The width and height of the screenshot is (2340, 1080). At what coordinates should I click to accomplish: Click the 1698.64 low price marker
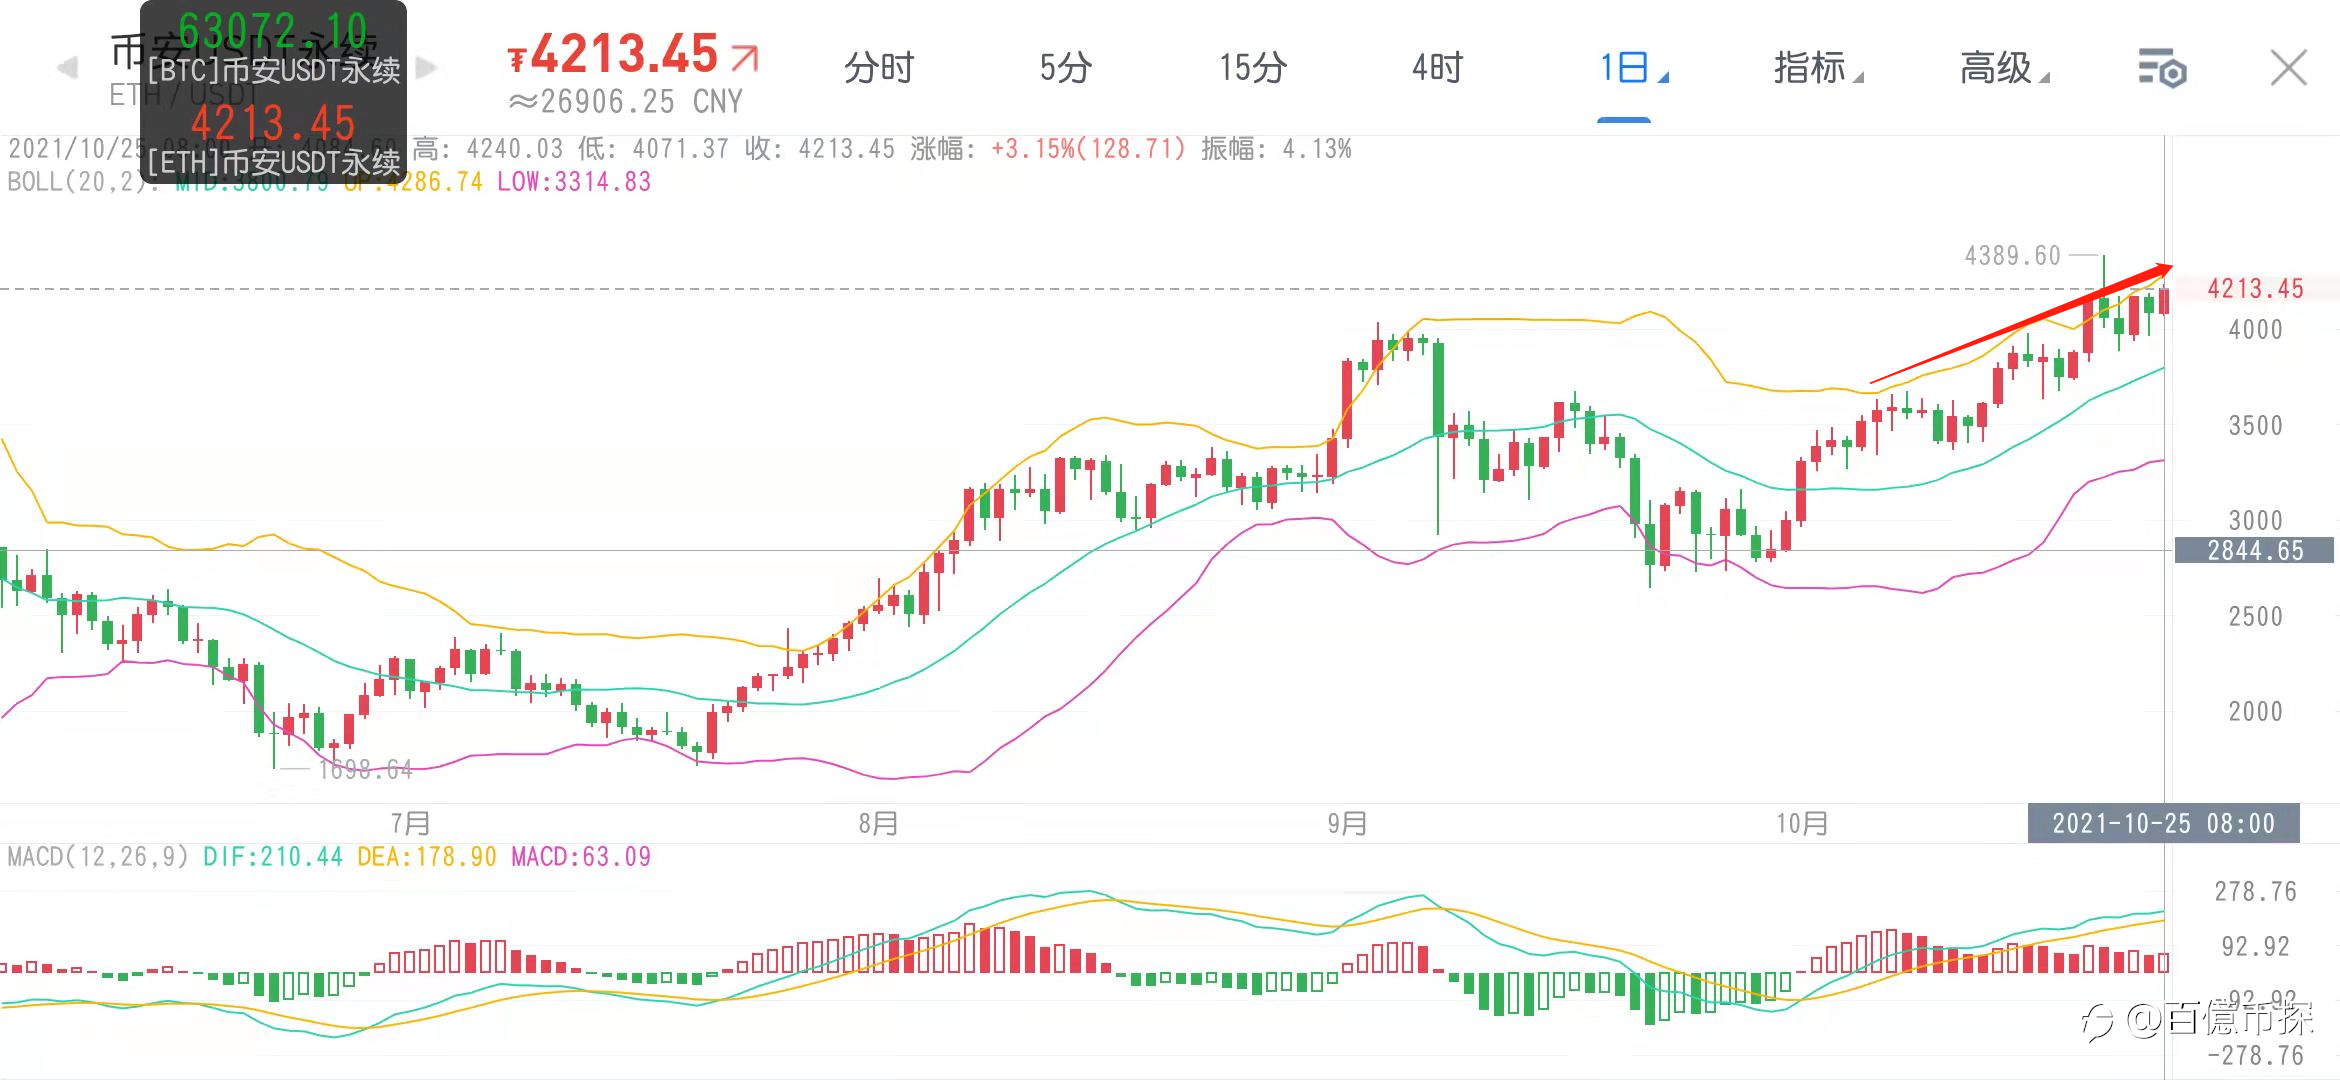365,769
